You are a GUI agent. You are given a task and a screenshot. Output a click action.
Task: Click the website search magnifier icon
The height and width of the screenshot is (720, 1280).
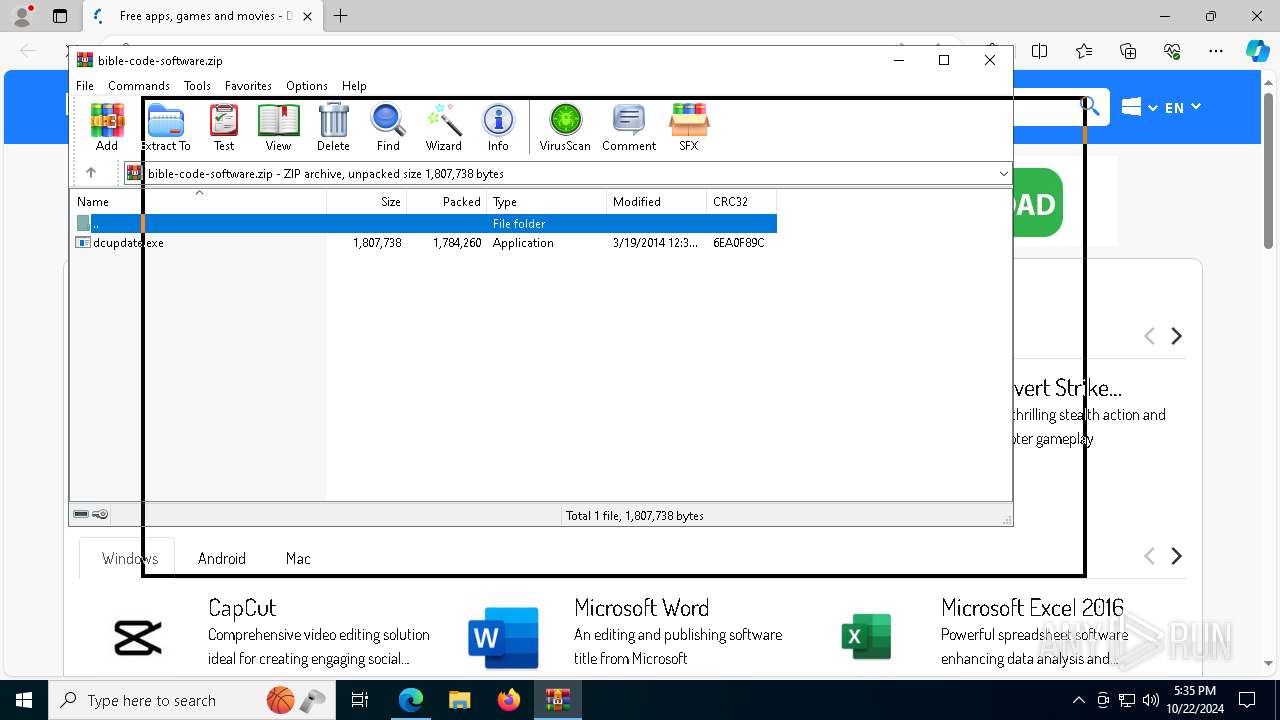coord(1091,107)
